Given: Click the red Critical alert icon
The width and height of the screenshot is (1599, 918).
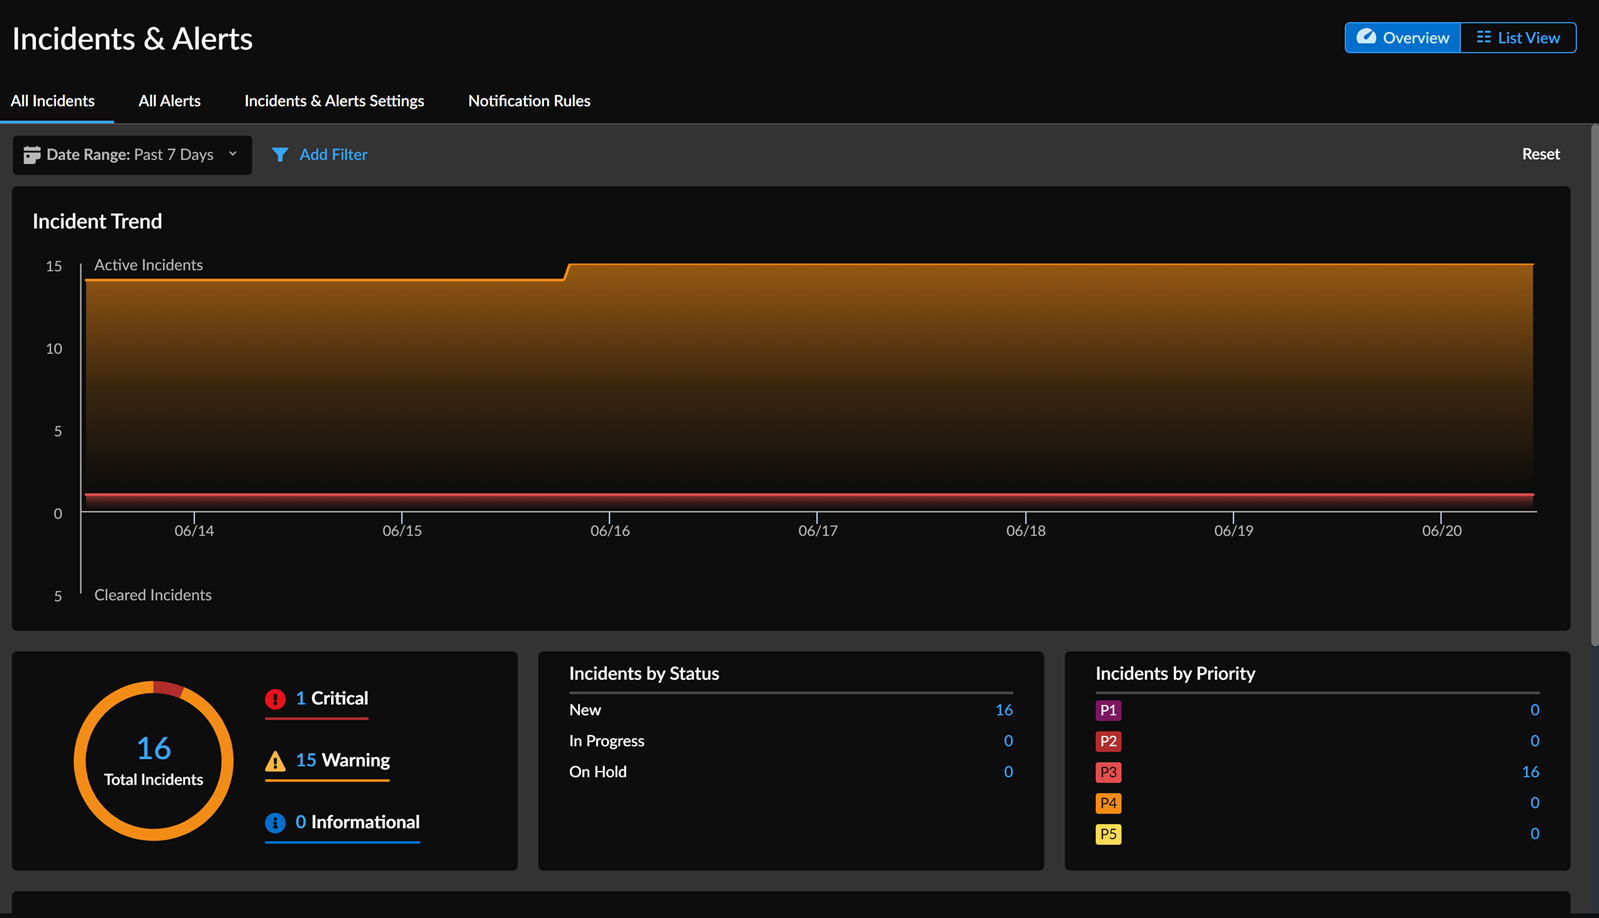Looking at the screenshot, I should (x=275, y=699).
